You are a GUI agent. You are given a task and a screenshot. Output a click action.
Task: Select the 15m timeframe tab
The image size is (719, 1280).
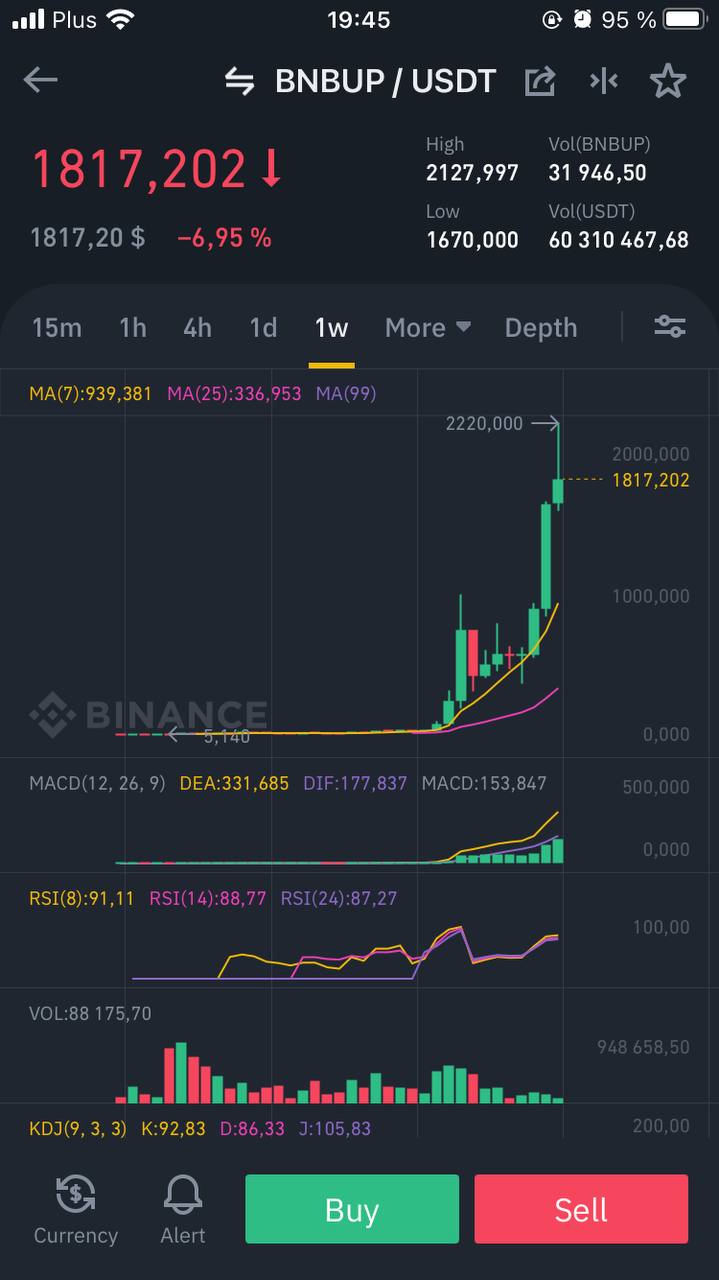tap(57, 327)
